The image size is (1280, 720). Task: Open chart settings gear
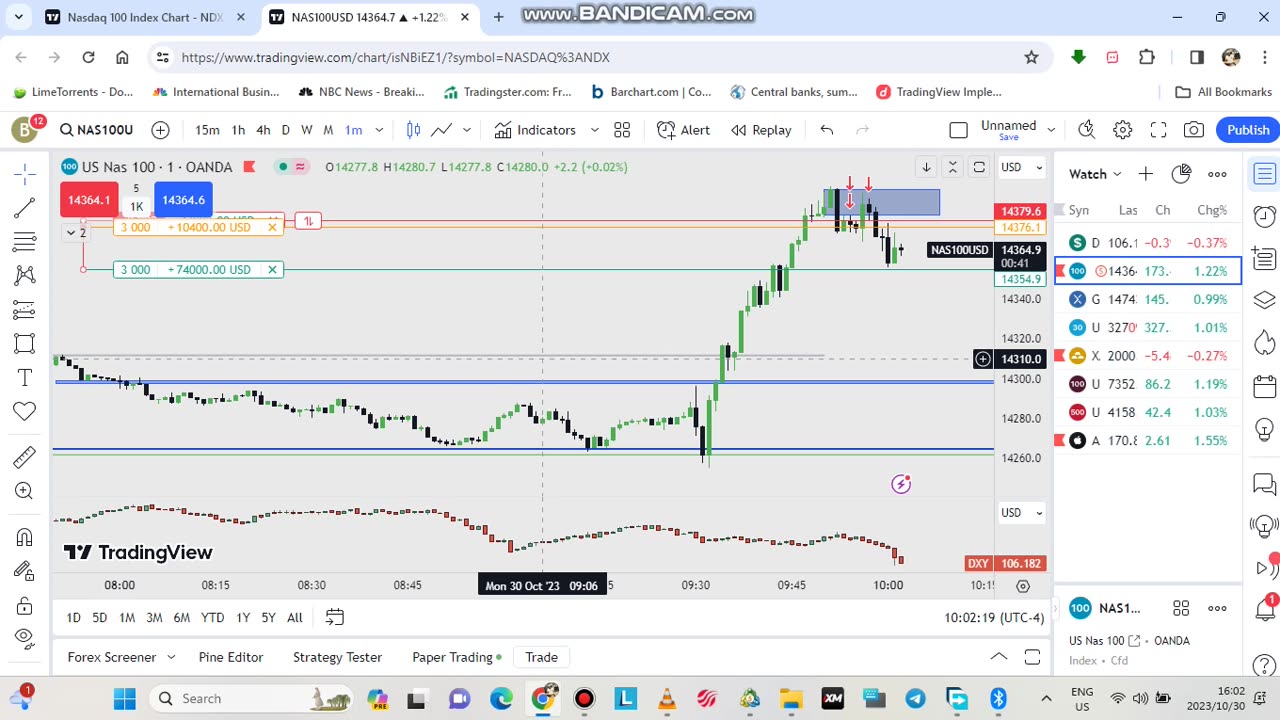(x=1123, y=130)
